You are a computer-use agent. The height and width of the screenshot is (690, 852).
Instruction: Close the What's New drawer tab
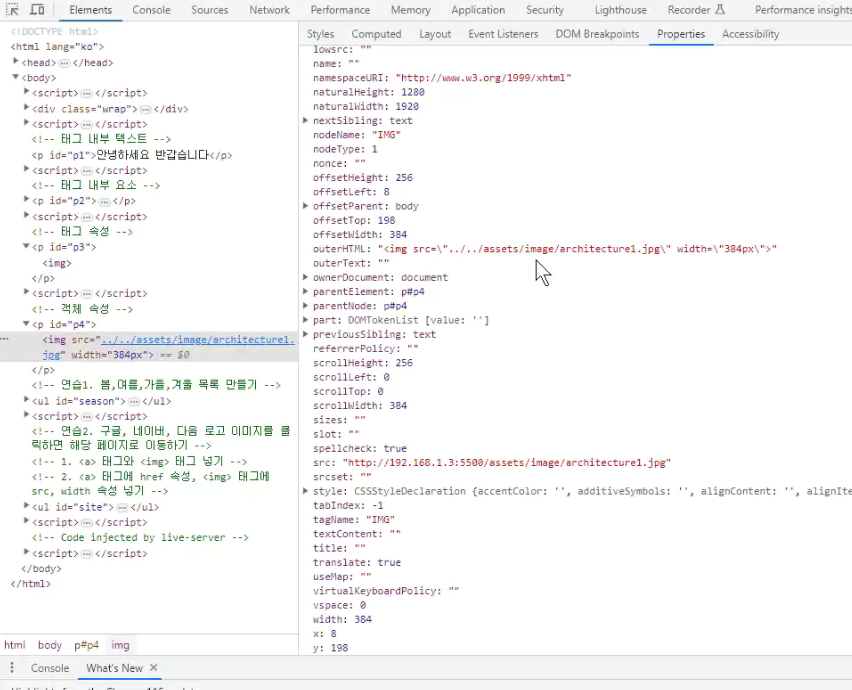click(x=154, y=668)
